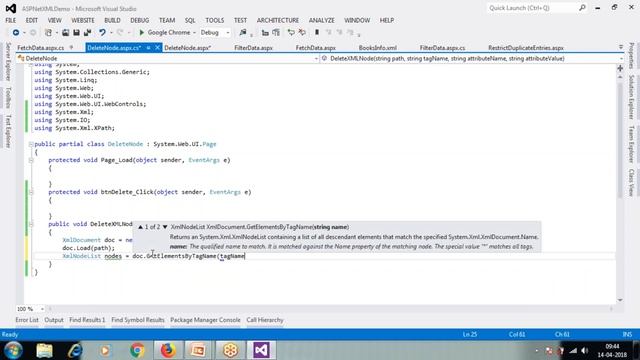
Task: Open the Windows Start button
Action: pos(13,350)
